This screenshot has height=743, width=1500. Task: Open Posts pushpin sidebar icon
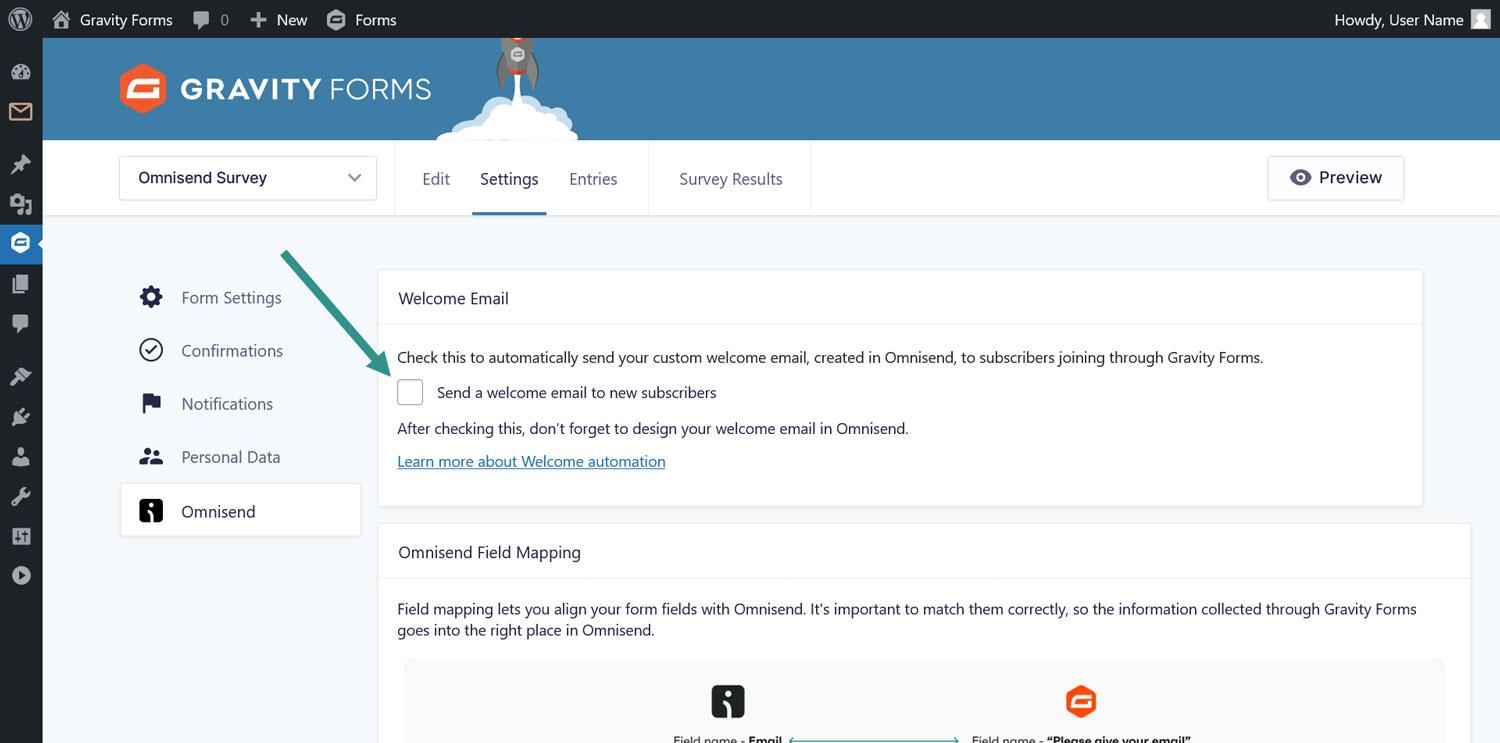pos(20,164)
